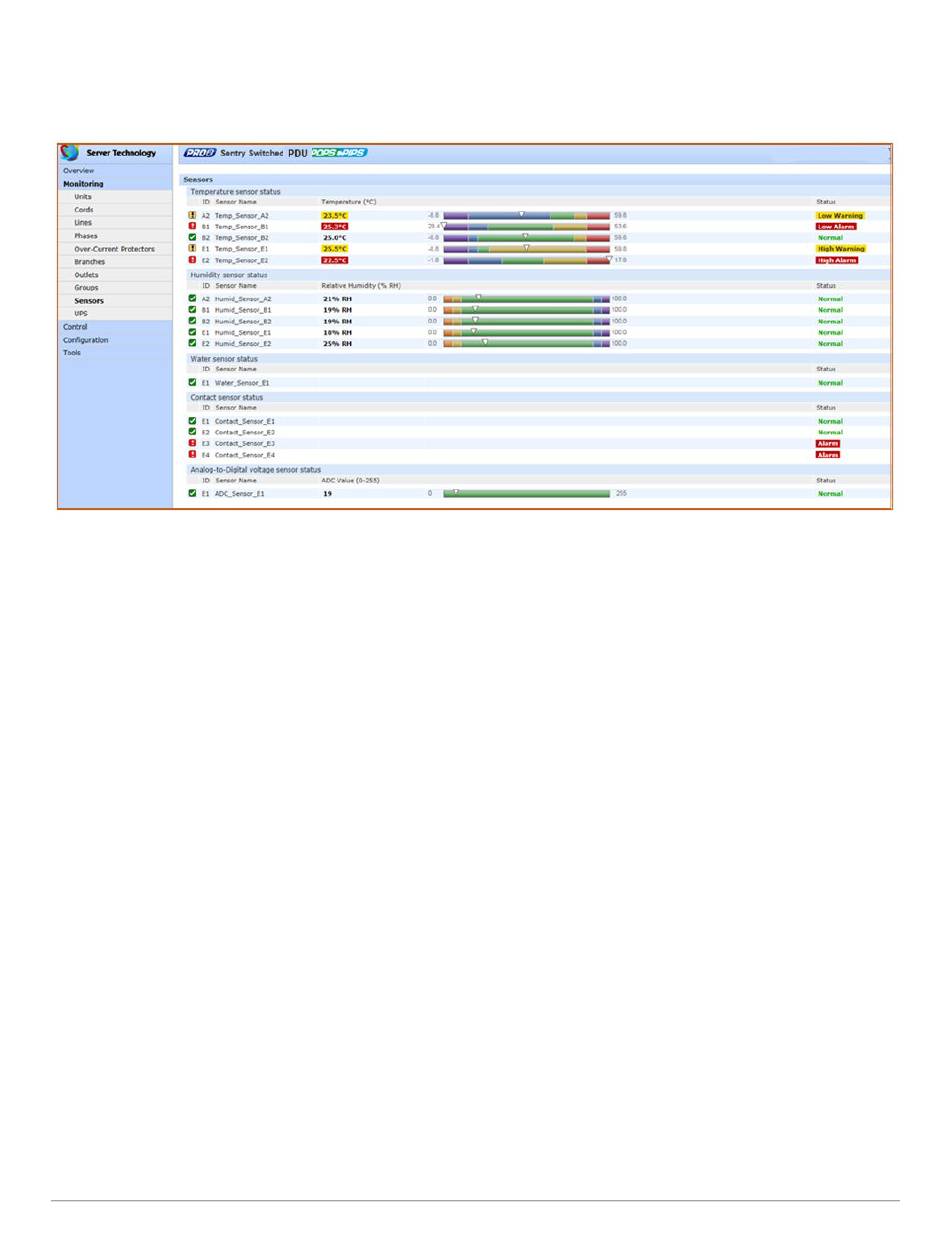Click the red alarm icon beside Contact_Sensor_E4

(x=192, y=454)
